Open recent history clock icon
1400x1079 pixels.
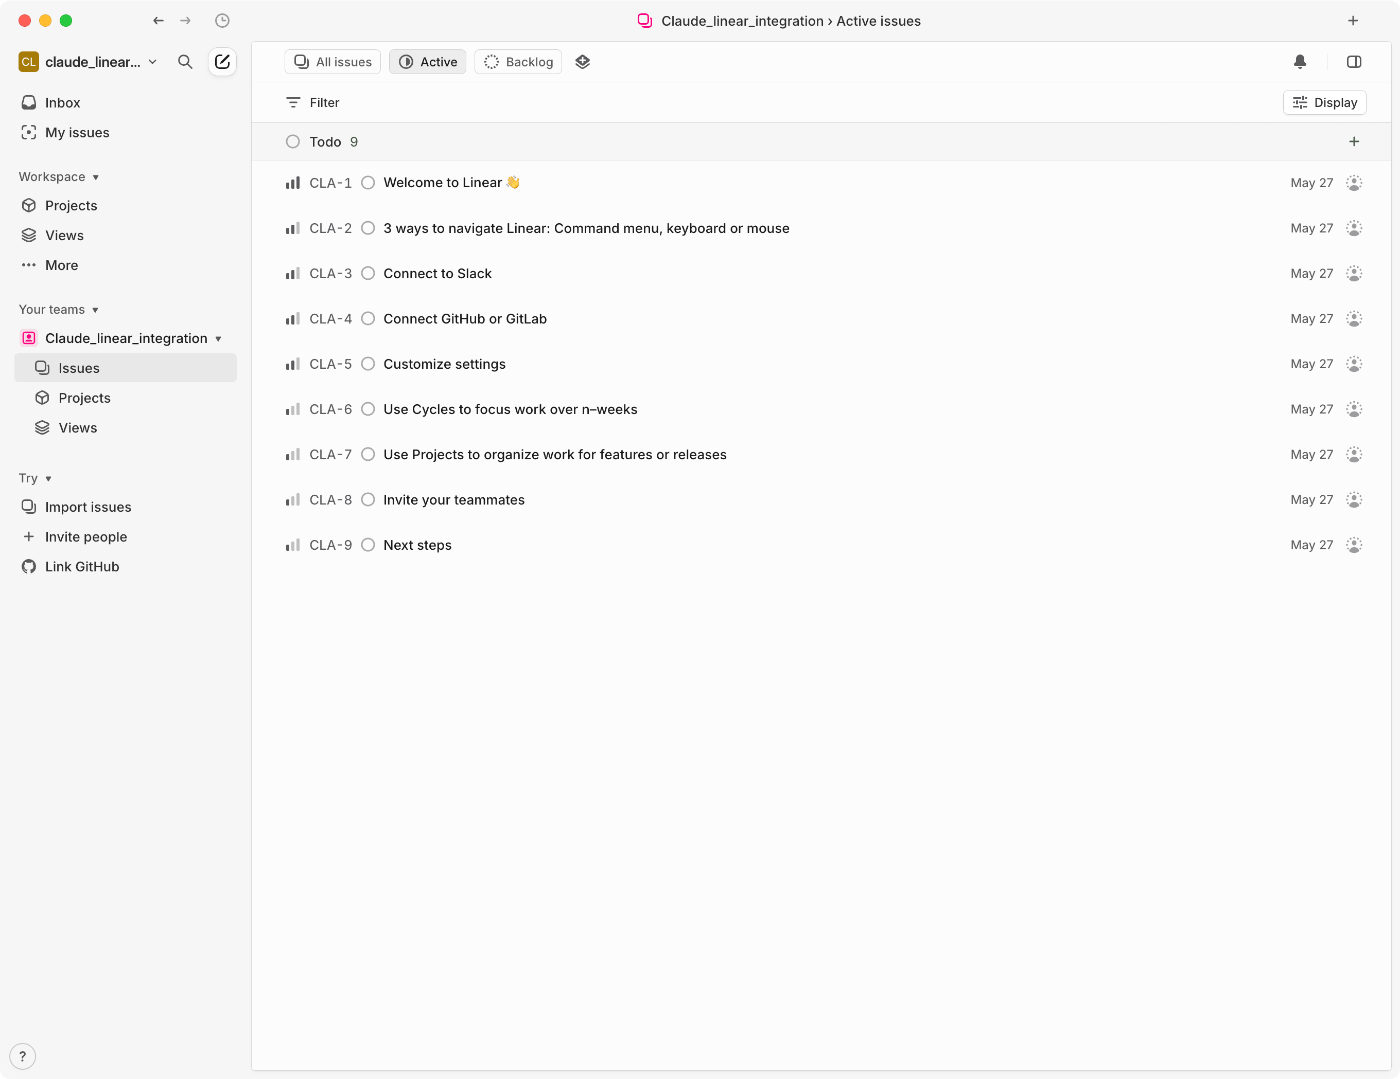(x=222, y=21)
